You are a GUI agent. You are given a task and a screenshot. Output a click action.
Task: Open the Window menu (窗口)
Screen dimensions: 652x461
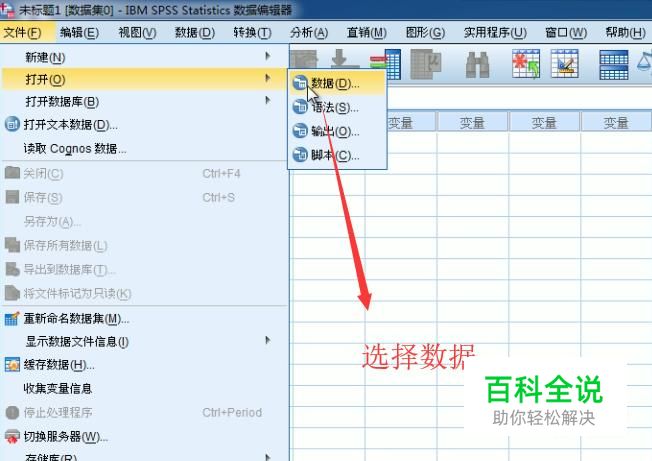click(566, 32)
